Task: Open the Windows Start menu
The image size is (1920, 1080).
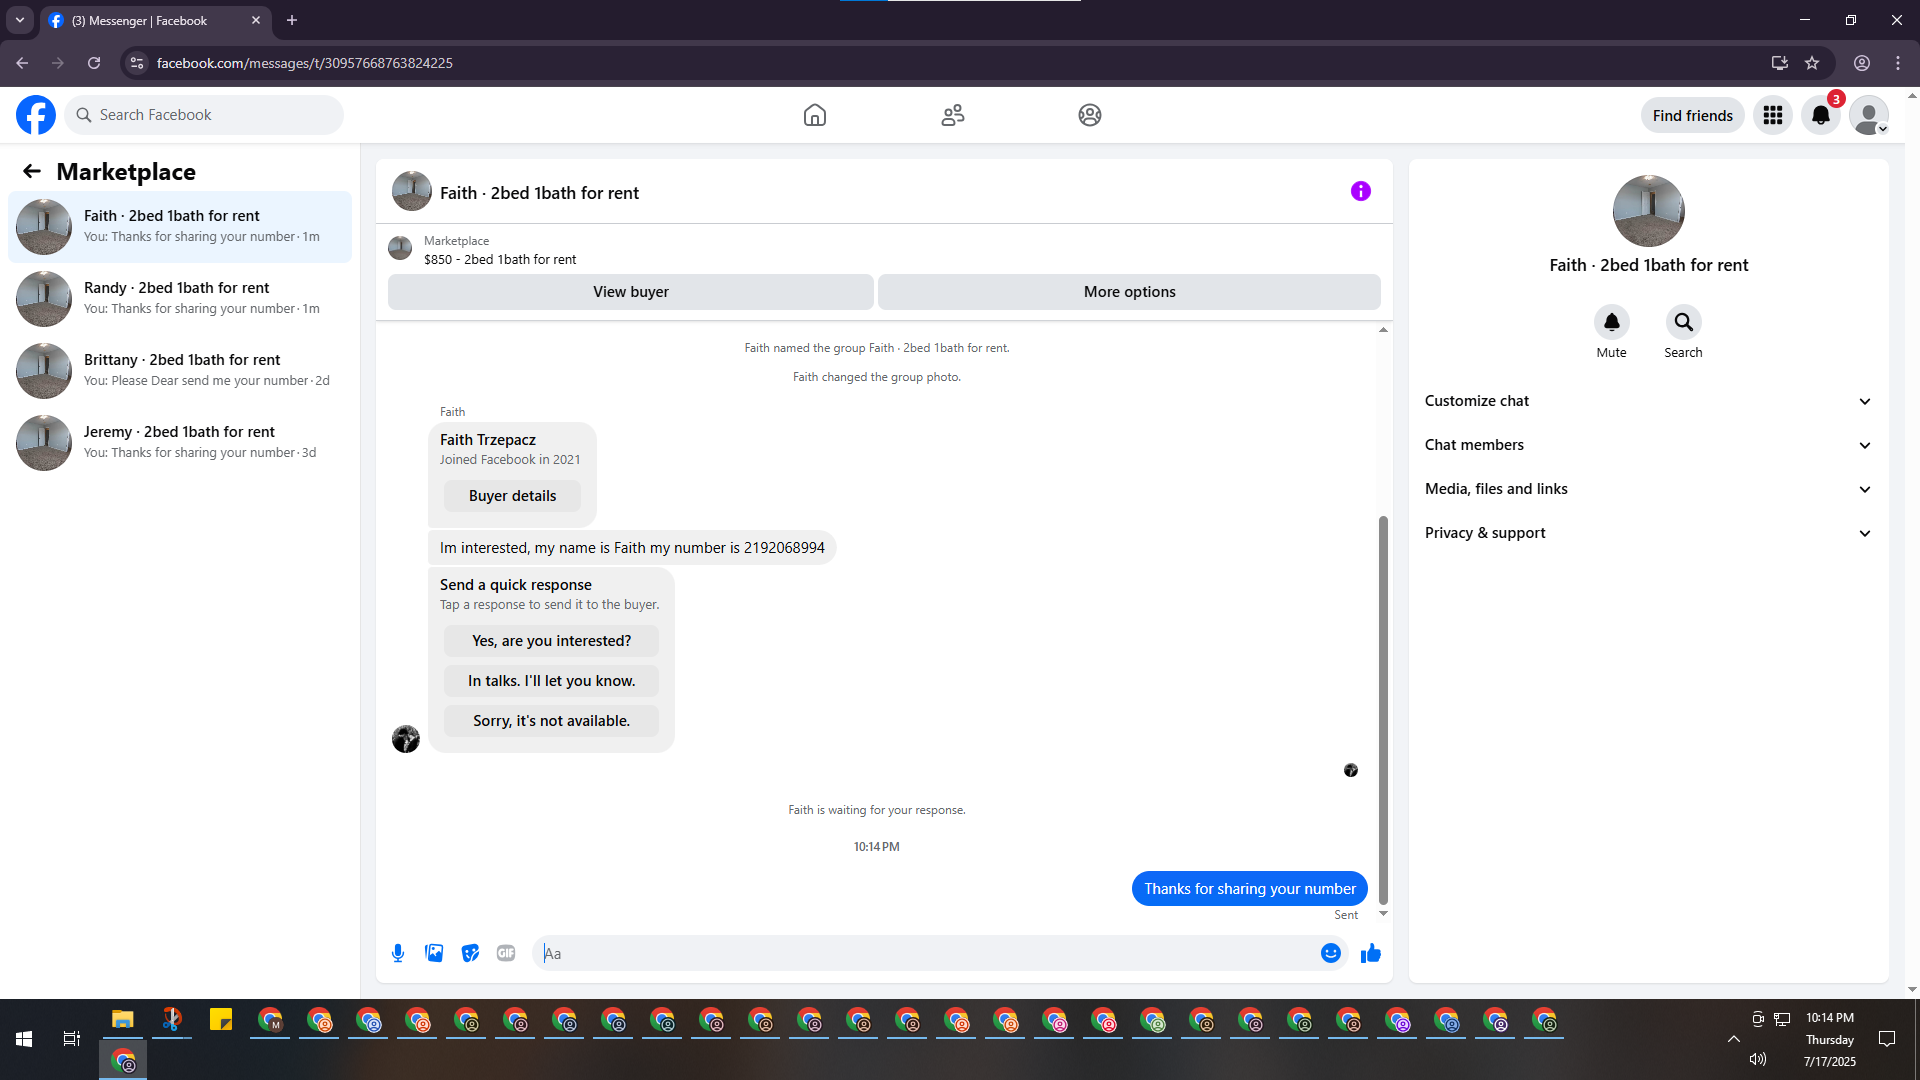Action: 24,1039
